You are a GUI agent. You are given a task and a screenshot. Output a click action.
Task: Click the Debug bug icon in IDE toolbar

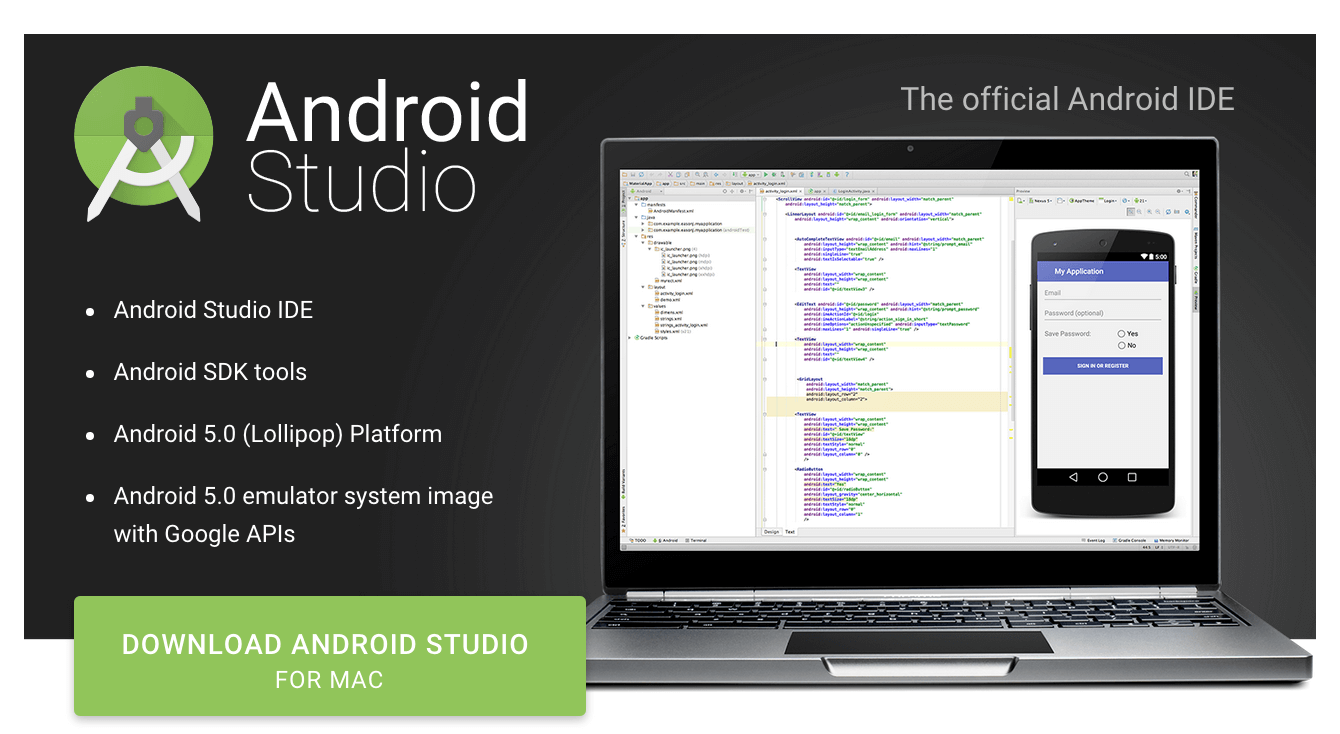click(x=774, y=175)
